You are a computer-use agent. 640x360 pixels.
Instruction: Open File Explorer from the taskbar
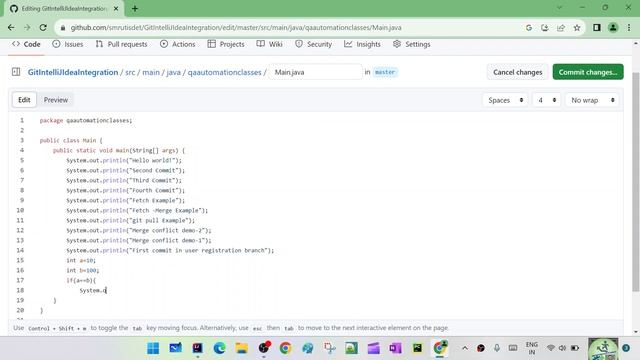pos(242,348)
